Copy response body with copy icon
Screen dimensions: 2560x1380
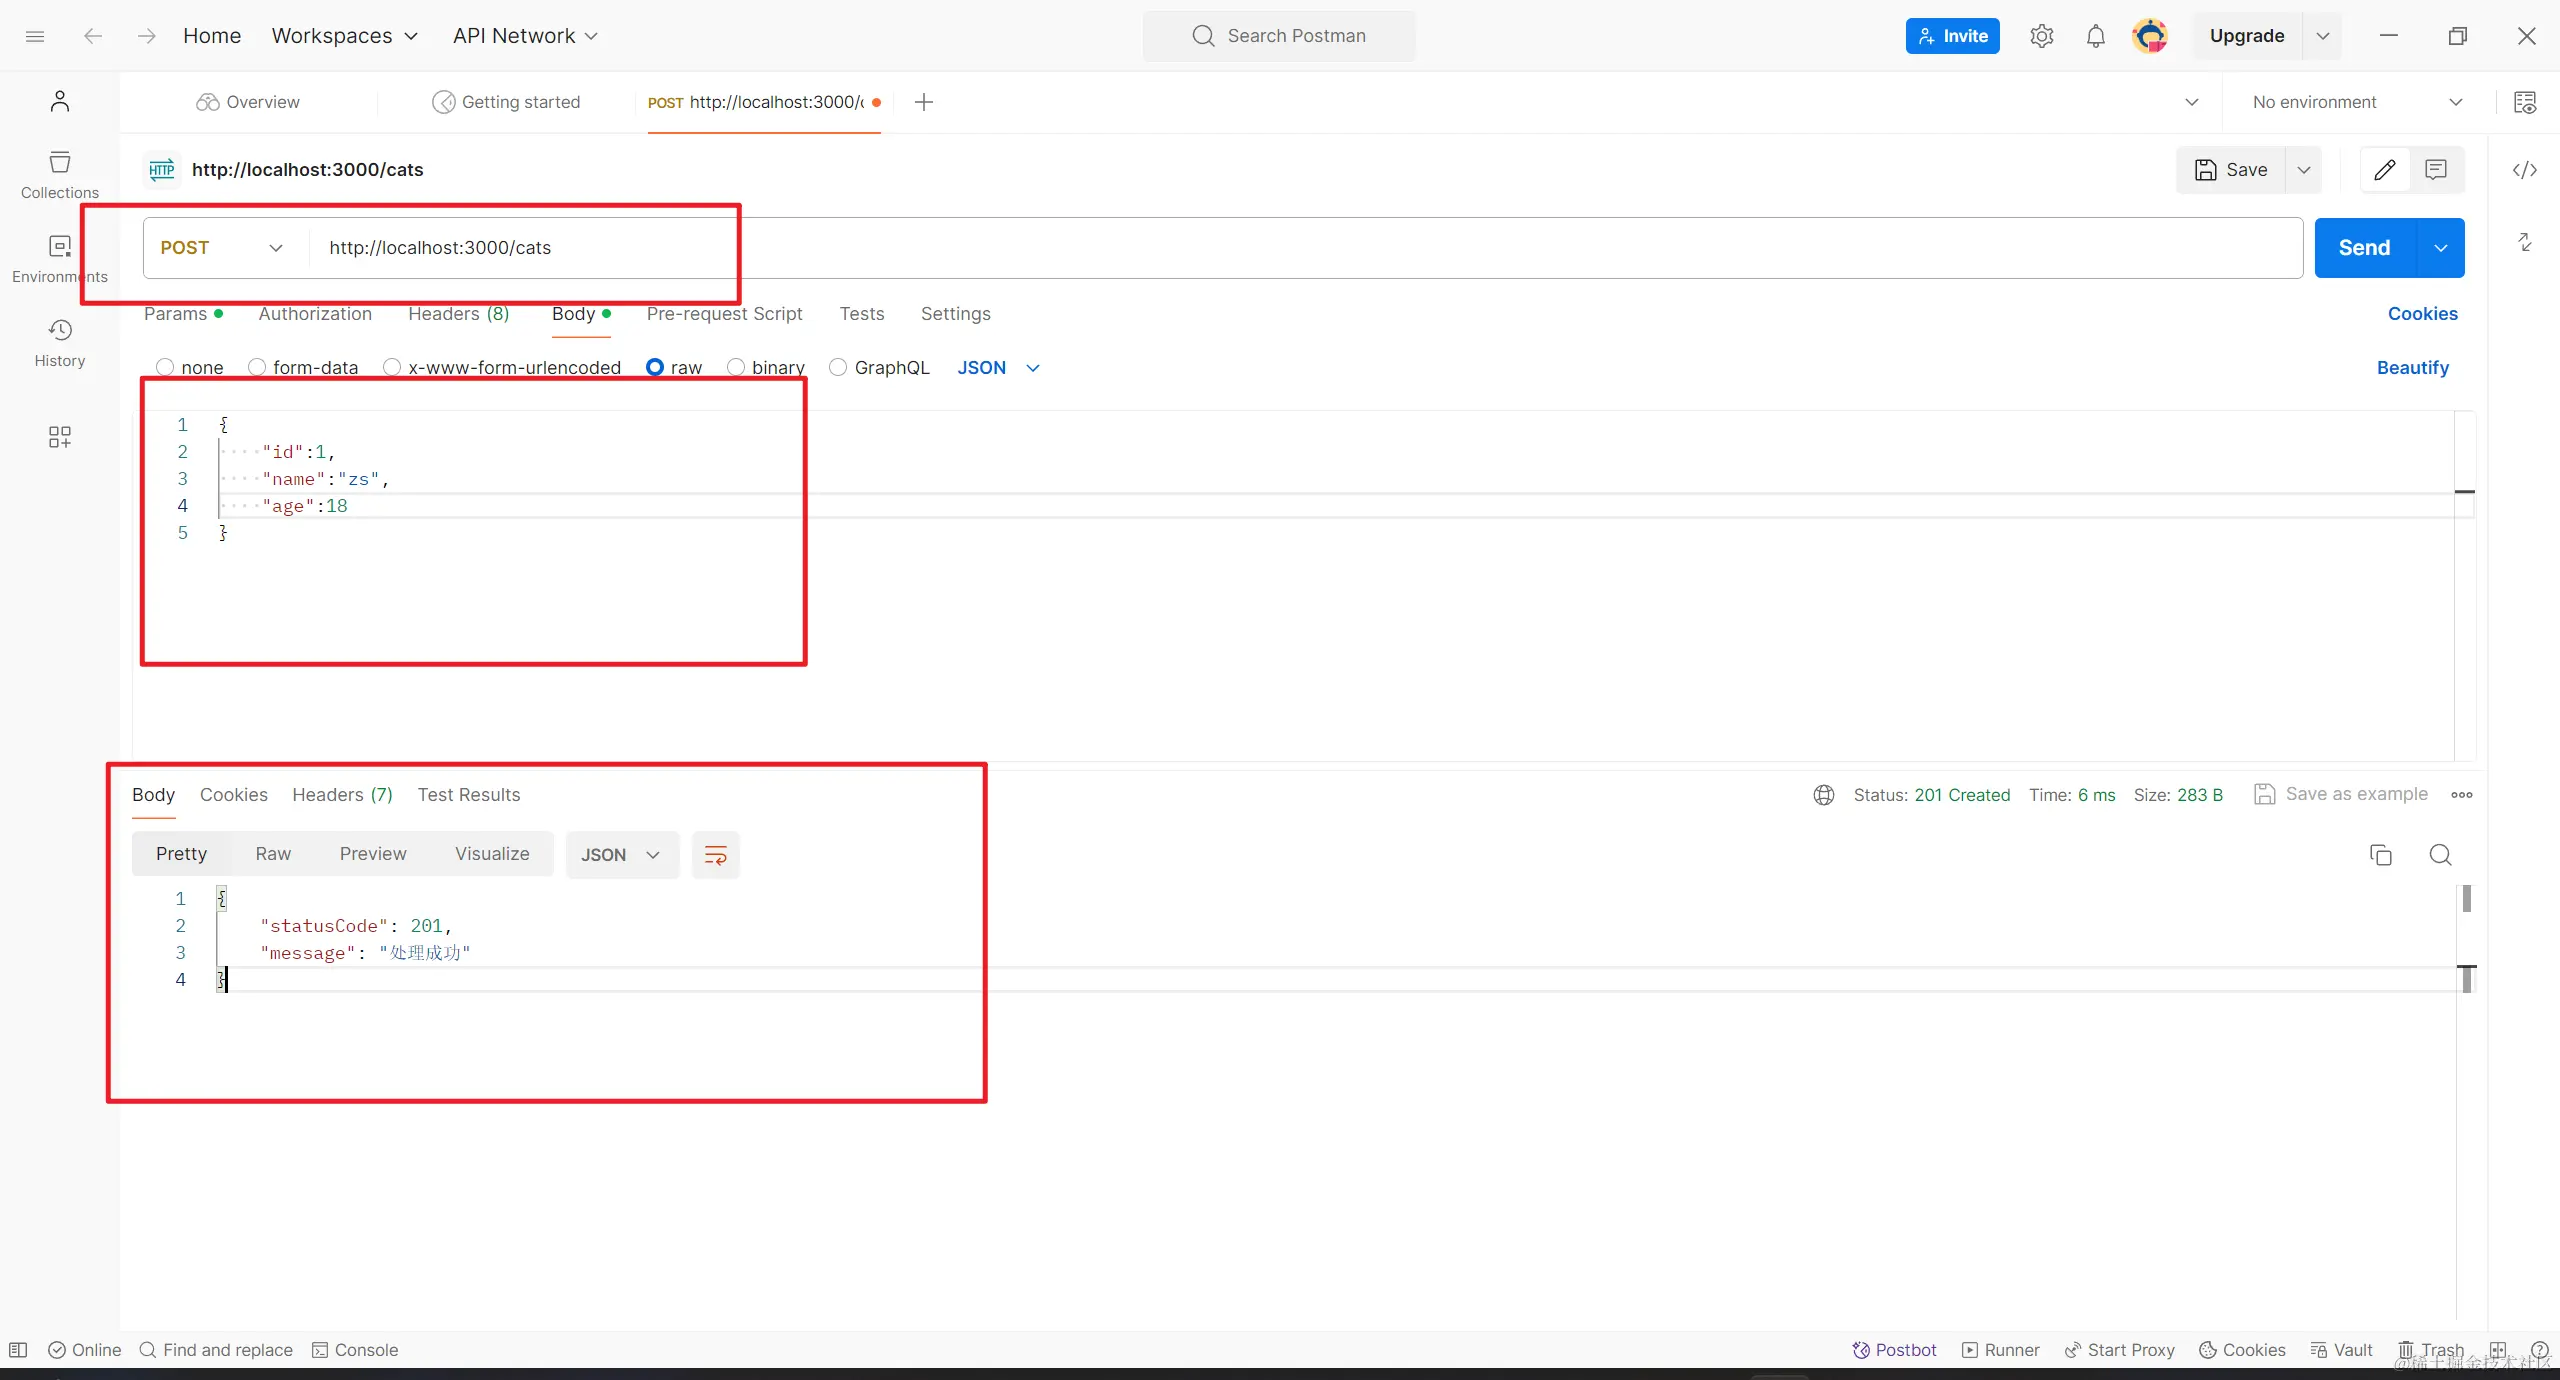point(2381,855)
